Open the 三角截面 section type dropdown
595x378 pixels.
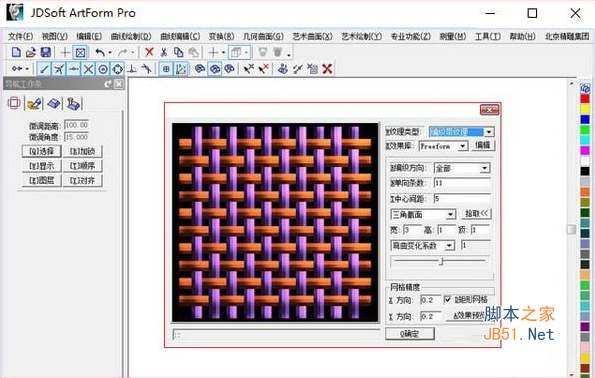(x=450, y=214)
